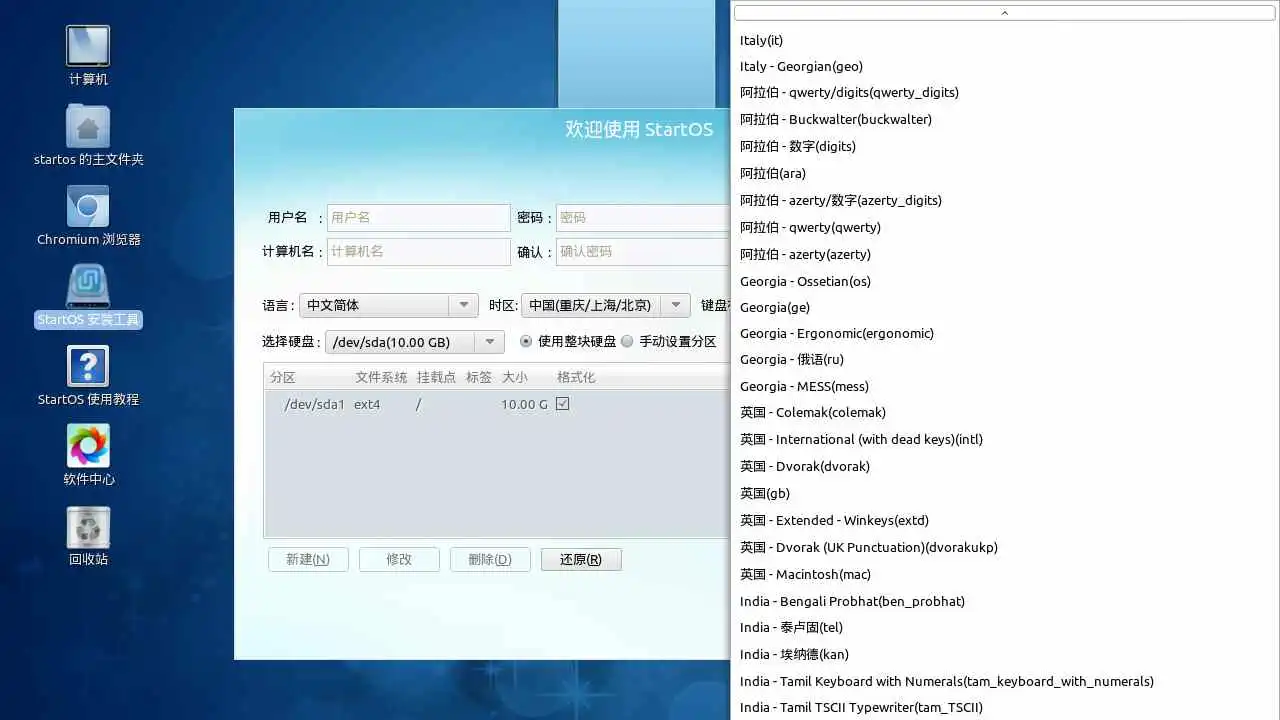Choose 英国 - Colemak(colemak) layout
This screenshot has height=720, width=1280.
[x=1005, y=412]
